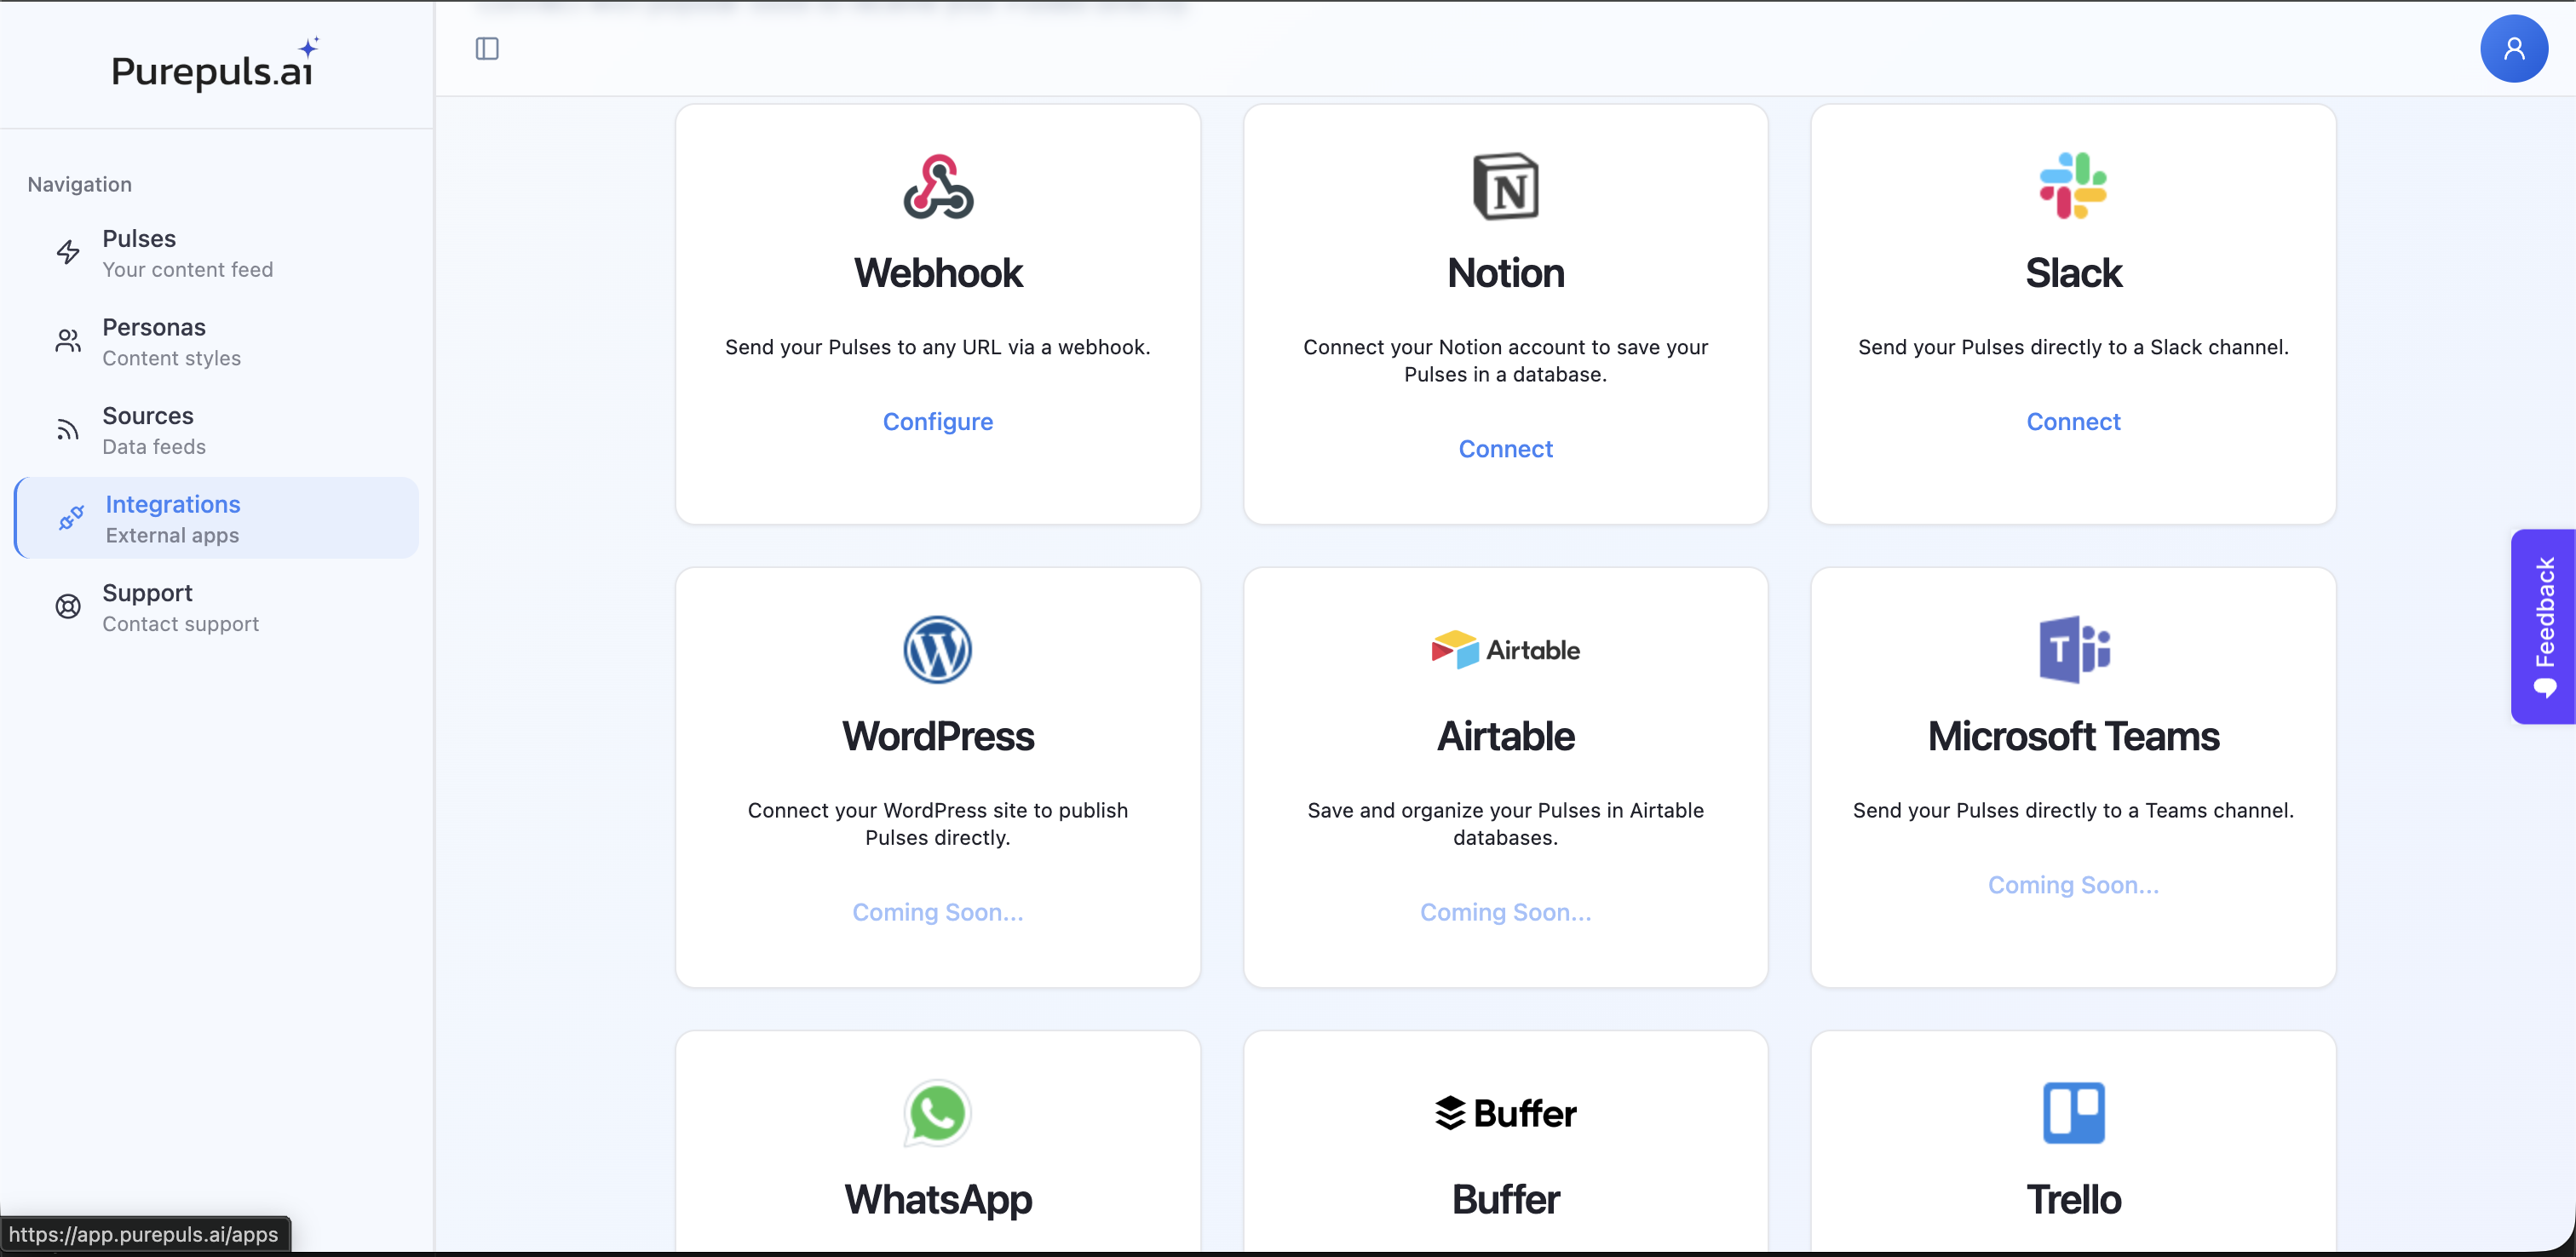Click the Airtable logo image
2576x1257 pixels.
coord(1505,649)
